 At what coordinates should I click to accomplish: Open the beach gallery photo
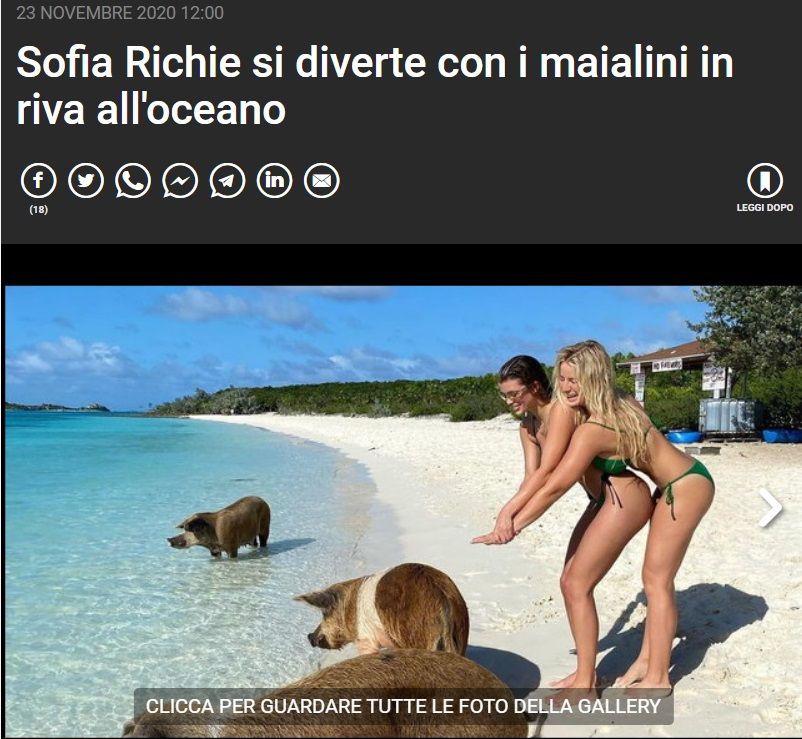403,511
